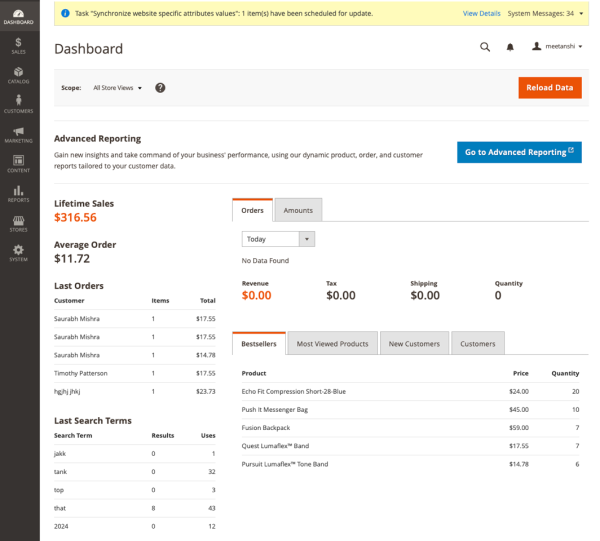Screen dimensions: 600x541
Task: Click the scope help question mark icon
Action: [160, 88]
